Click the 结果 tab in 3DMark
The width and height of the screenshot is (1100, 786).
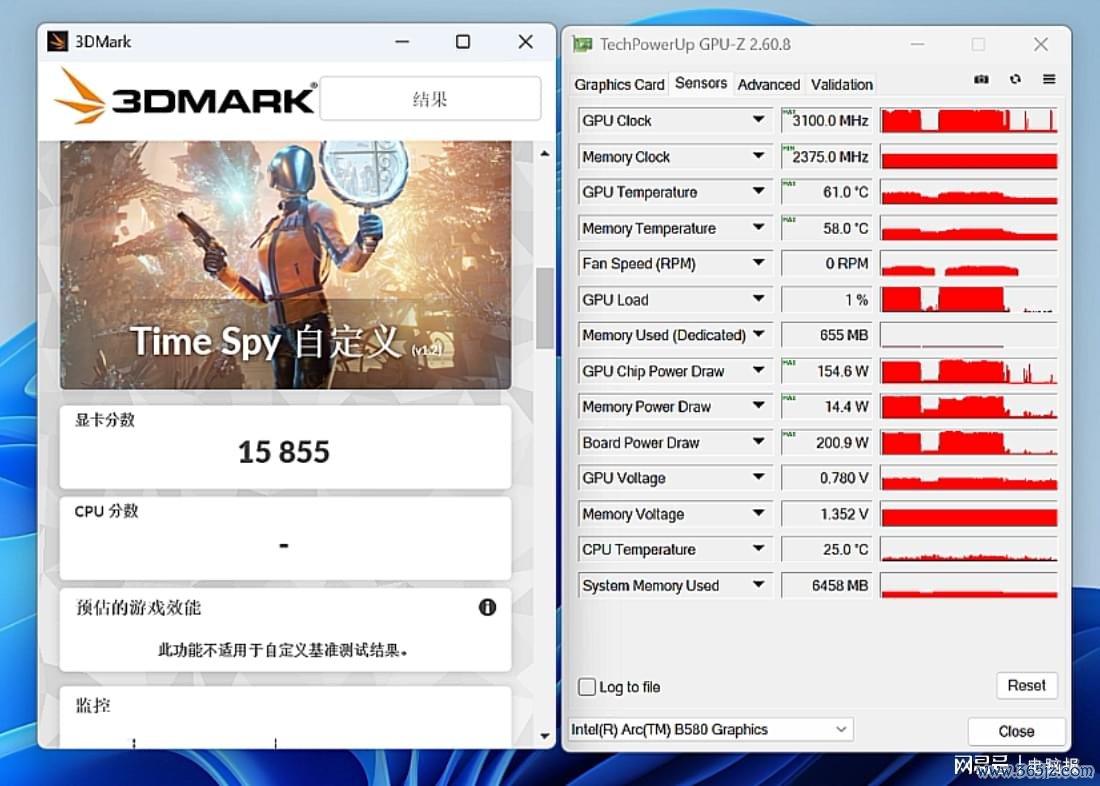pyautogui.click(x=430, y=98)
